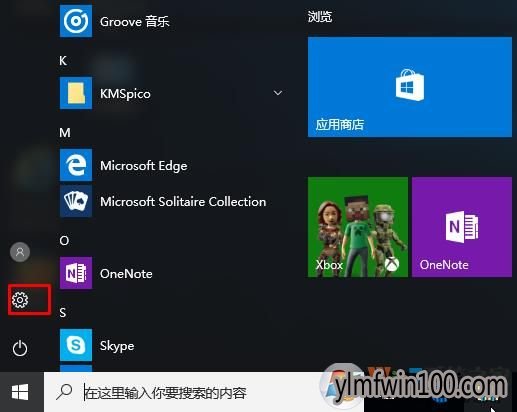Open the Microsoft Solitaire Collection card icon
Screen dimensions: 517x412
(76, 201)
